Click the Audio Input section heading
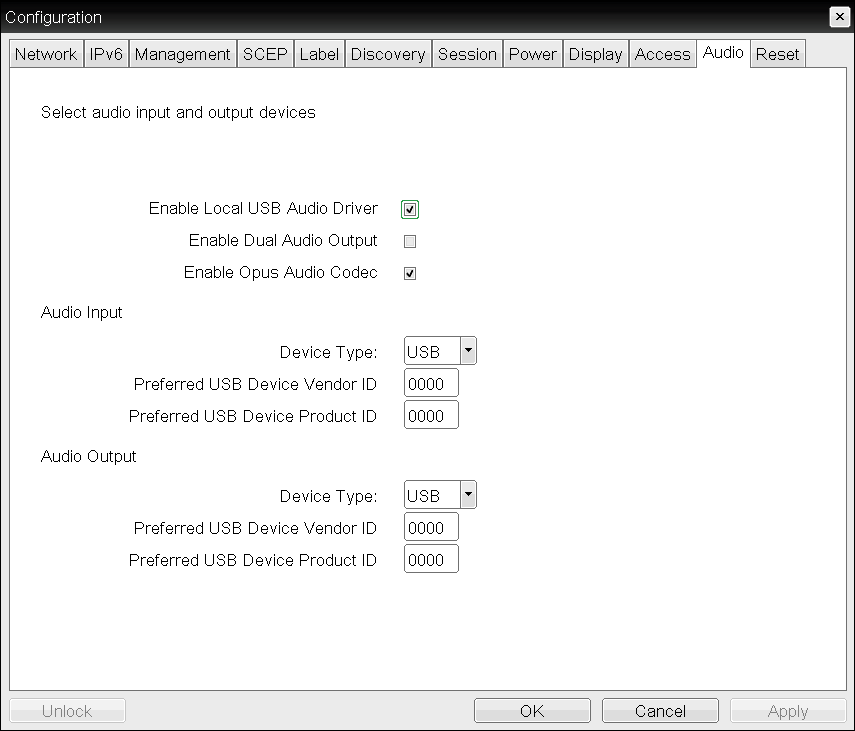Screen dimensions: 855x731 [x=82, y=312]
